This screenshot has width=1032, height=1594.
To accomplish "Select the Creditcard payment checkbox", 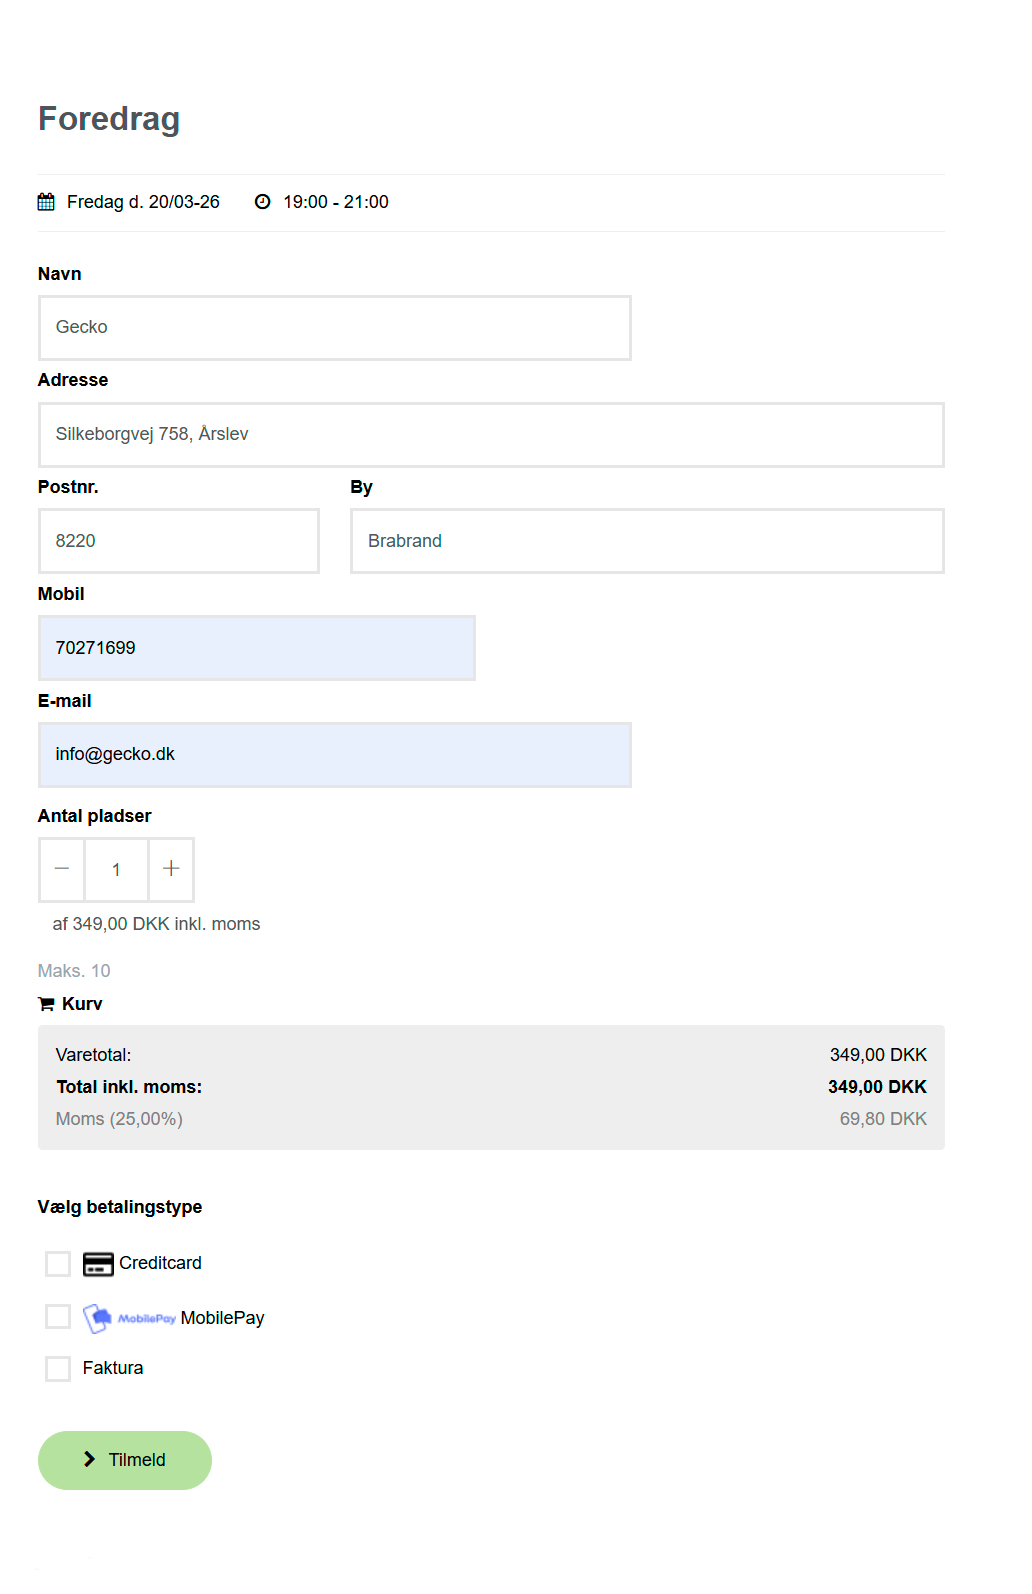I will 58,1264.
